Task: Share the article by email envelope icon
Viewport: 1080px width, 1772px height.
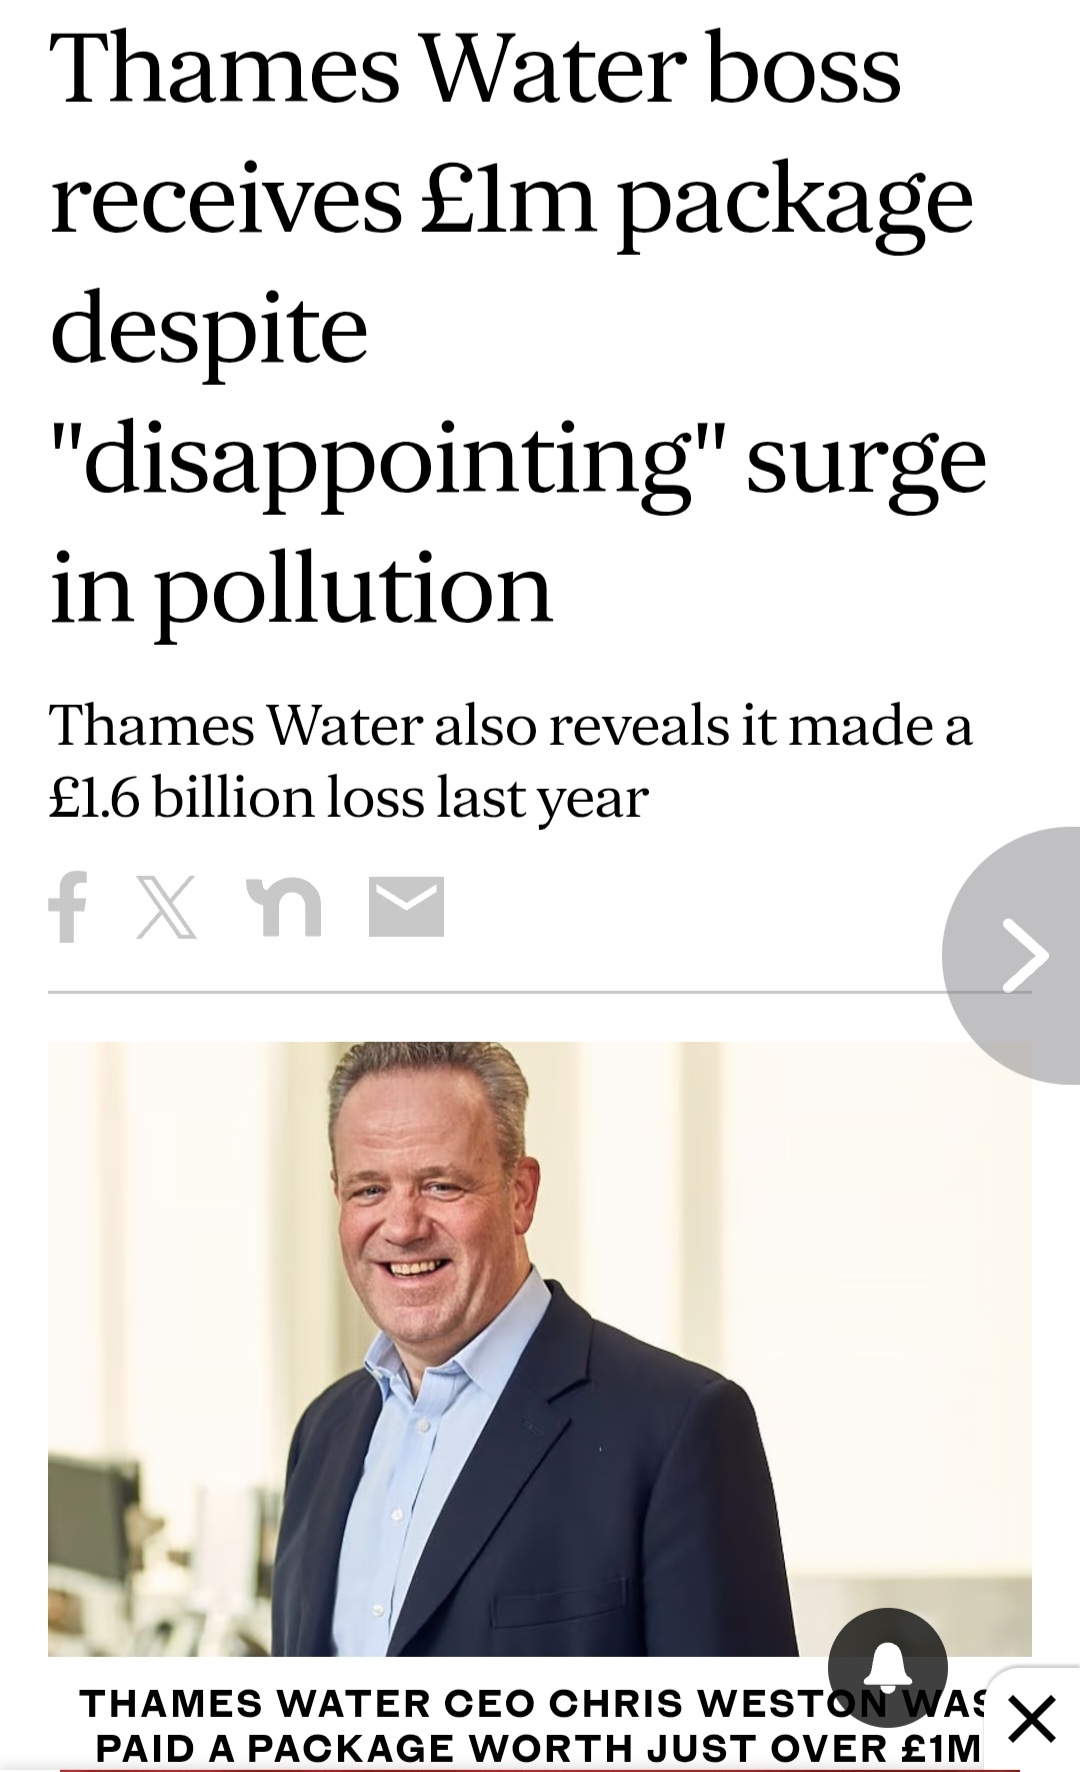Action: pyautogui.click(x=406, y=907)
